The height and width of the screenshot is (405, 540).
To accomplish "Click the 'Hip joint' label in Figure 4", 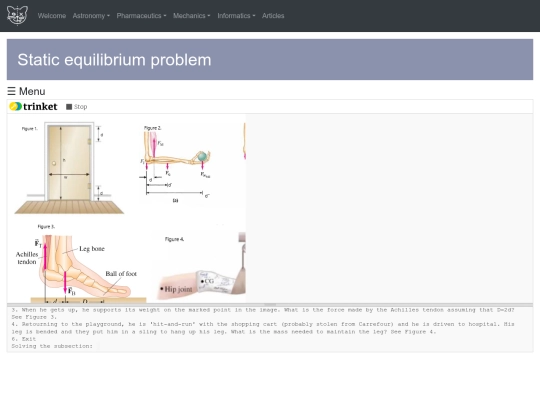I will coord(178,289).
